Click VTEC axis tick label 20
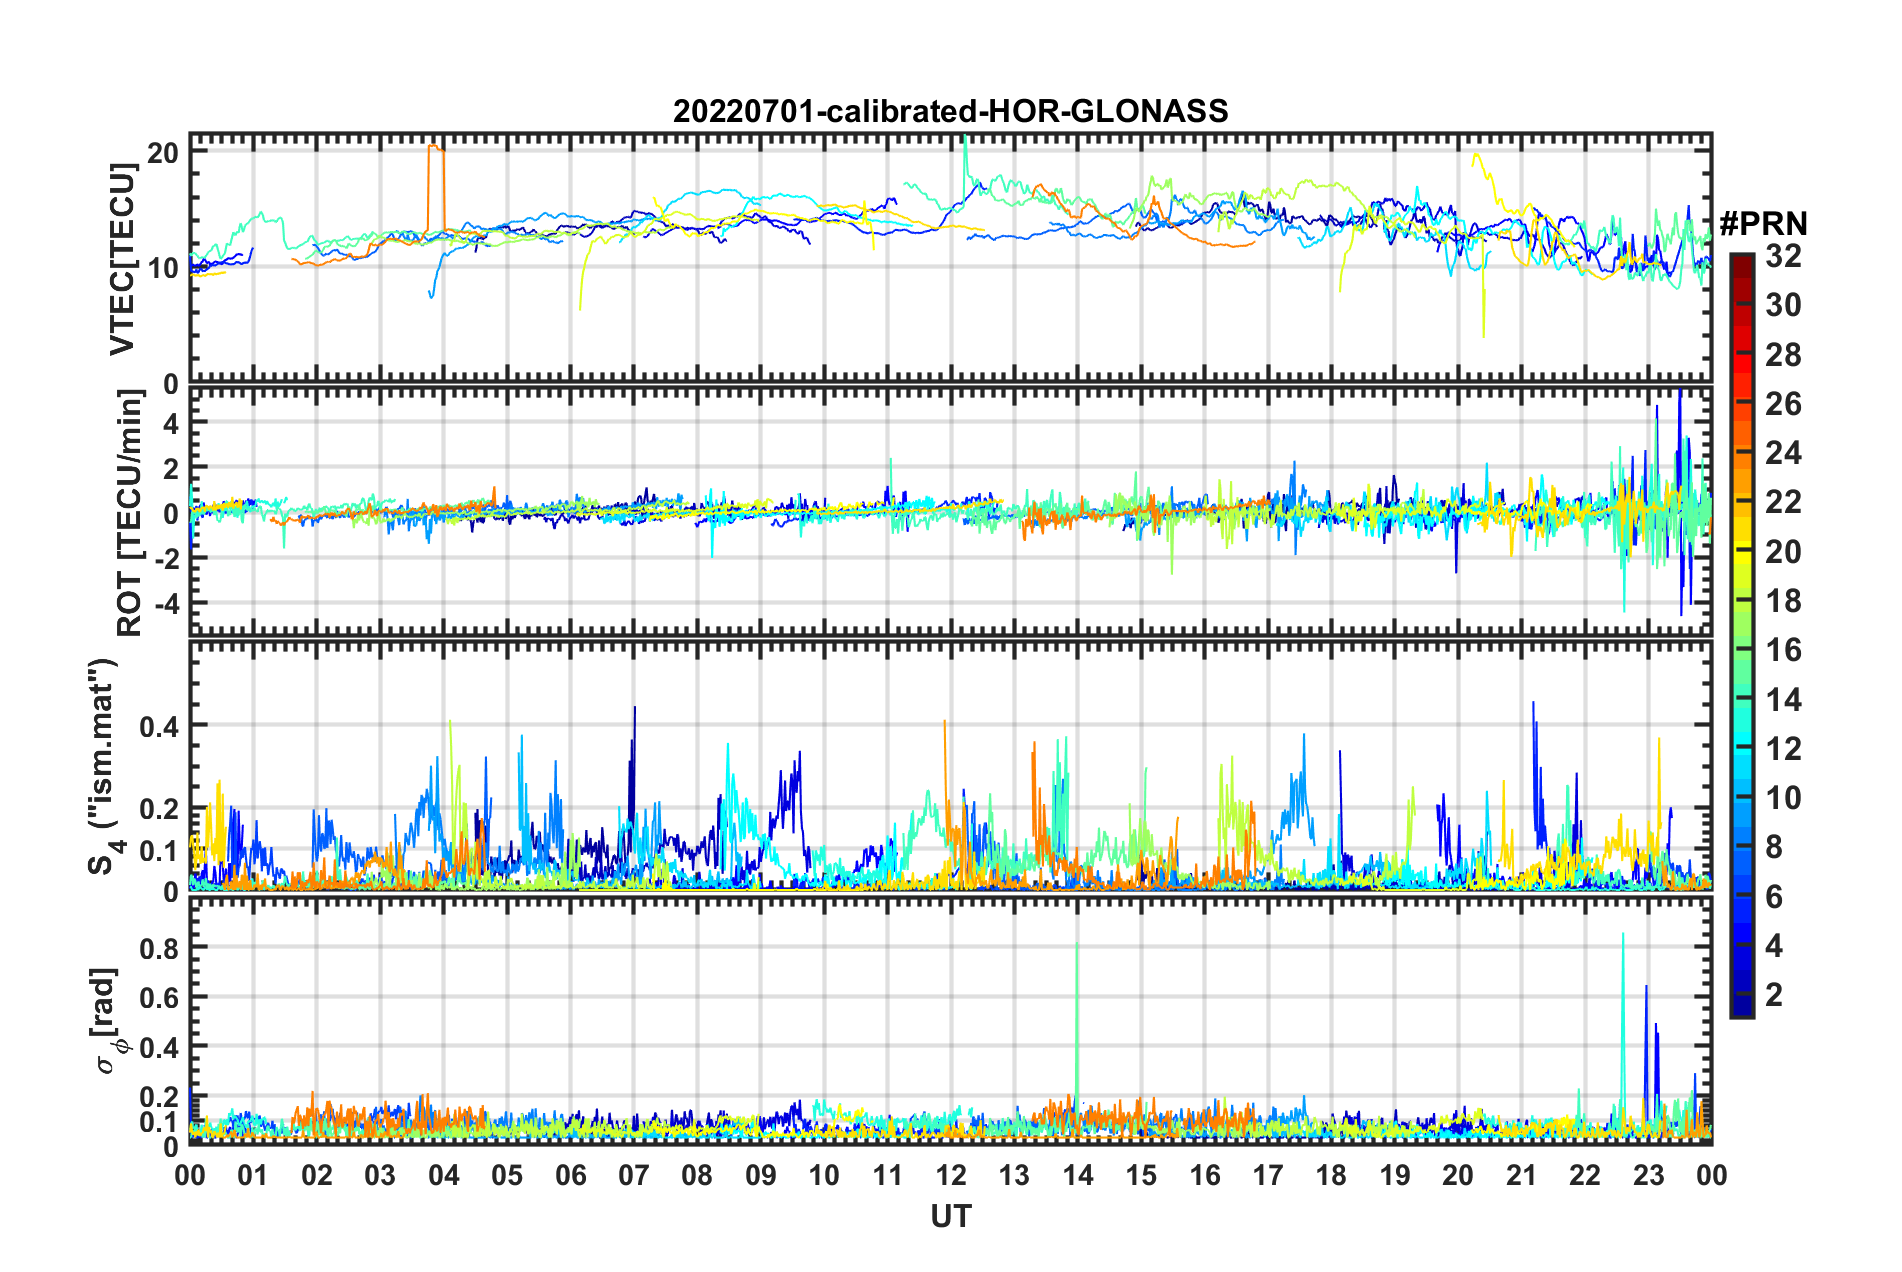The height and width of the screenshot is (1272, 1902). click(163, 152)
